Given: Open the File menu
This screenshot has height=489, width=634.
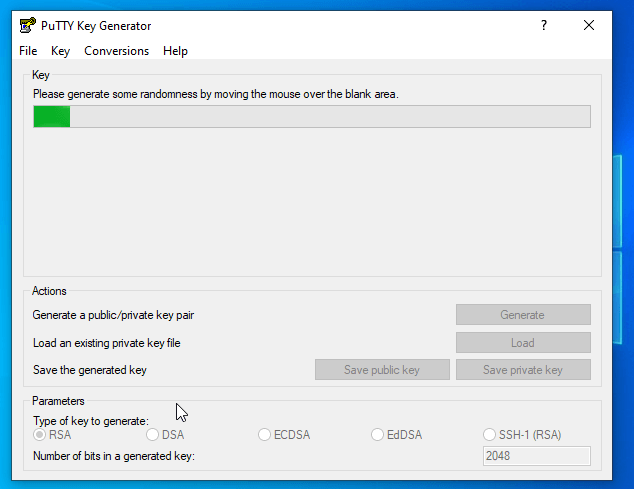Looking at the screenshot, I should click(x=28, y=51).
